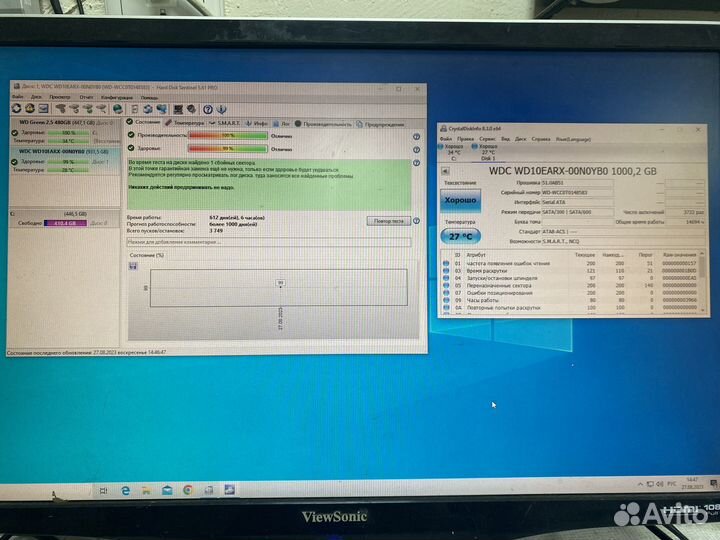Image resolution: width=720 pixels, height=540 pixels.
Task: Open Edge browser from the taskbar
Action: coord(127,490)
